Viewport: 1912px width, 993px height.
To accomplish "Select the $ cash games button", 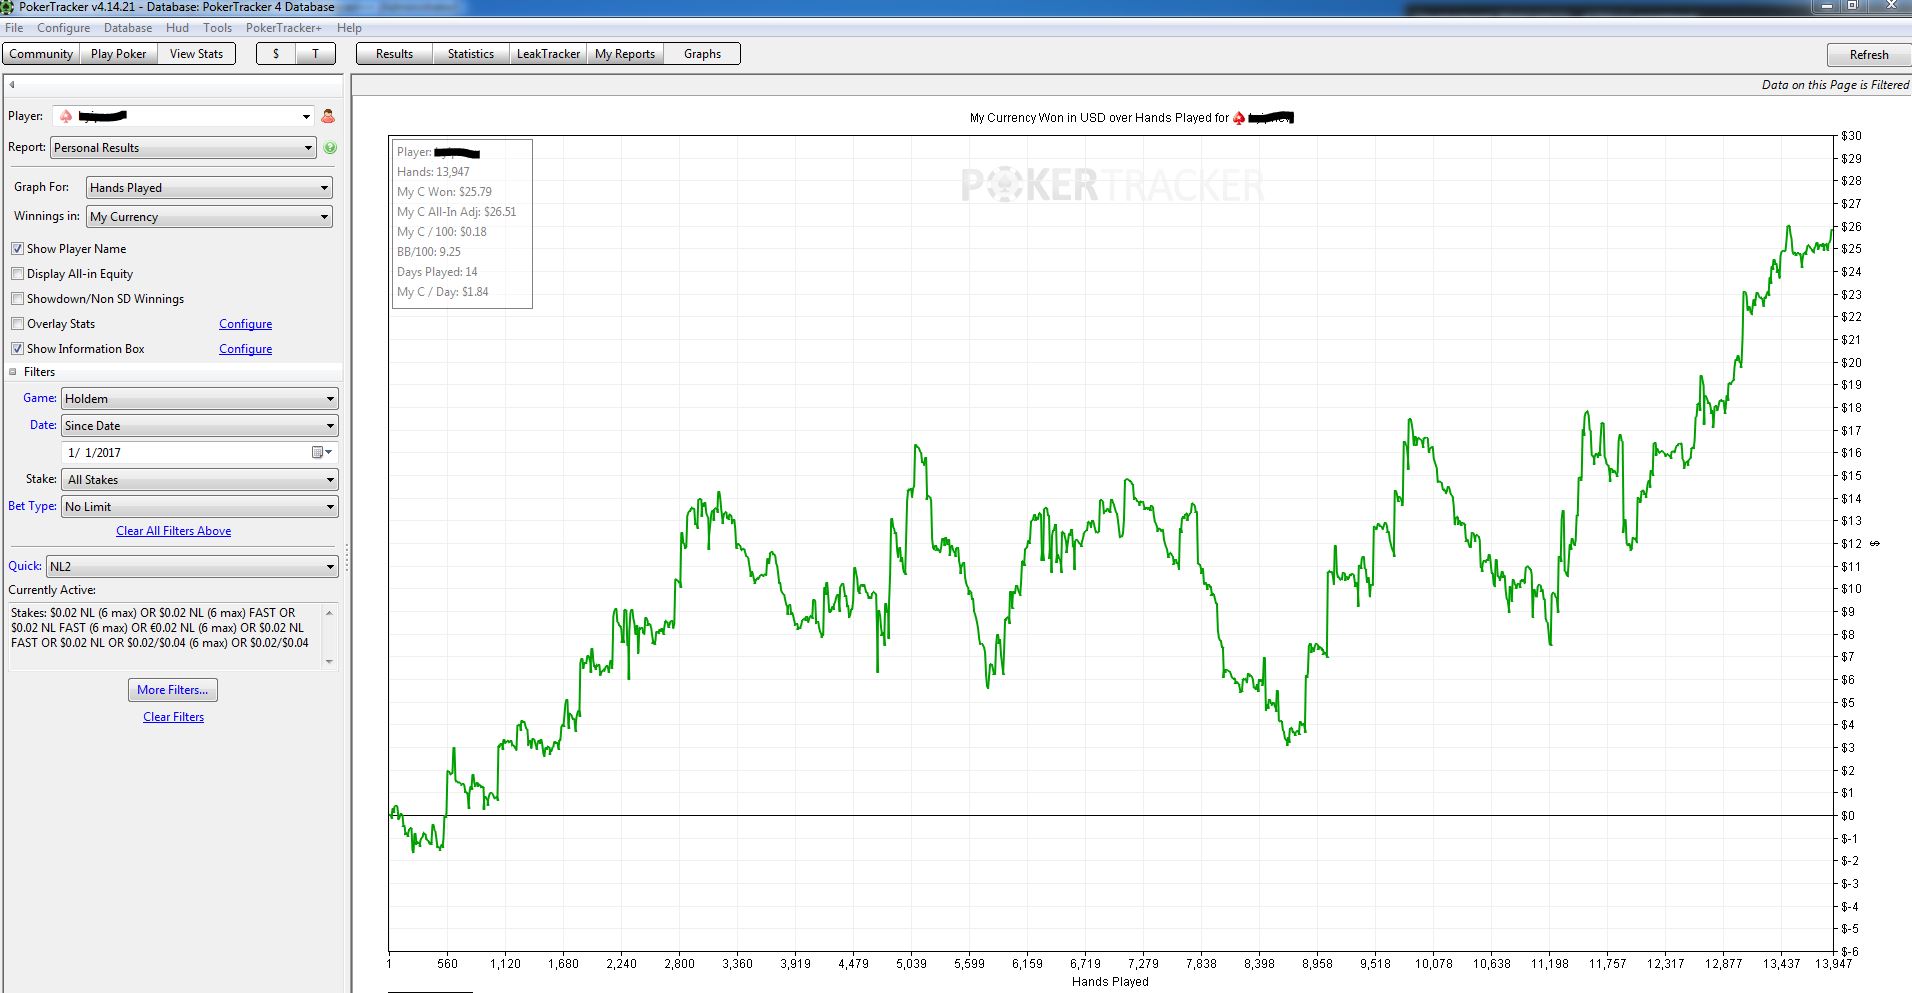I will click(x=276, y=54).
